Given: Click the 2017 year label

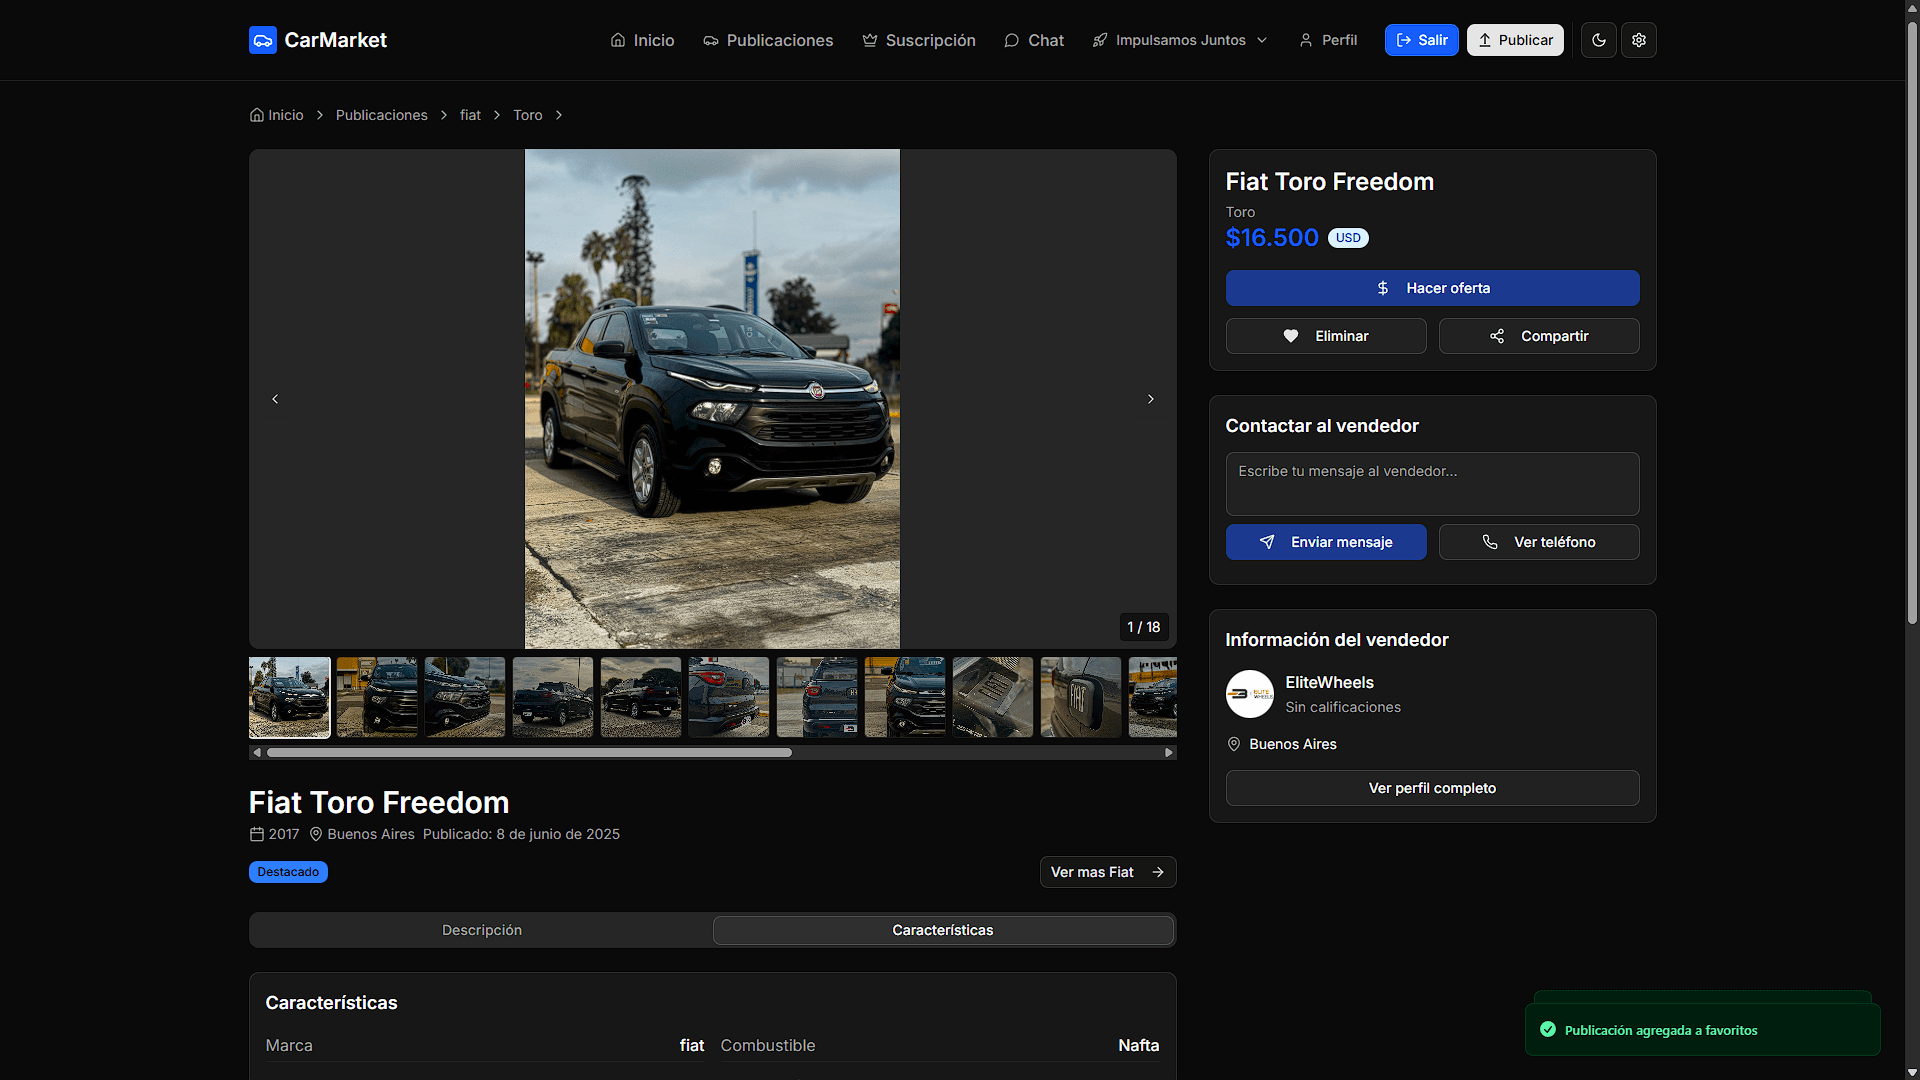Looking at the screenshot, I should (x=284, y=834).
